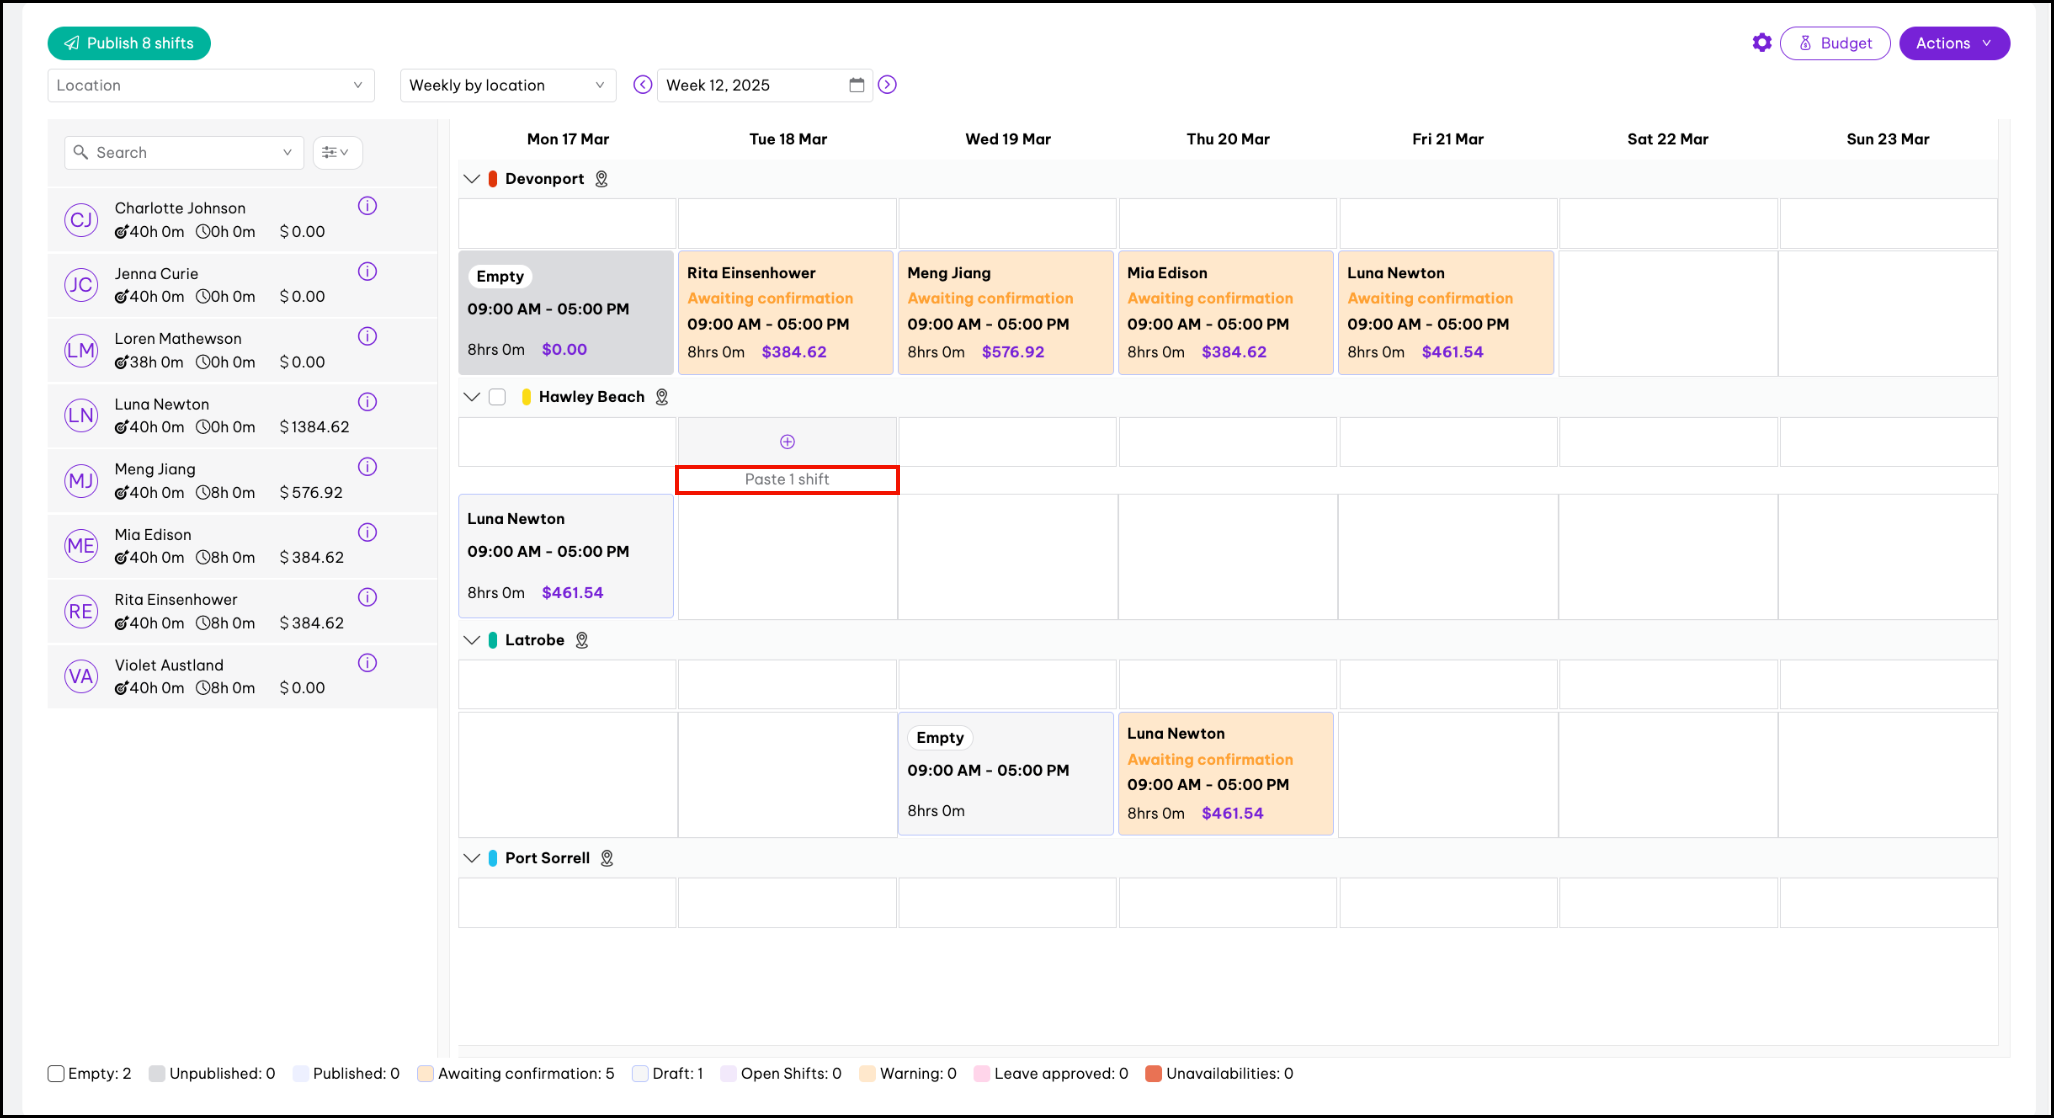Tick the Hawley Beach checkbox

(497, 397)
